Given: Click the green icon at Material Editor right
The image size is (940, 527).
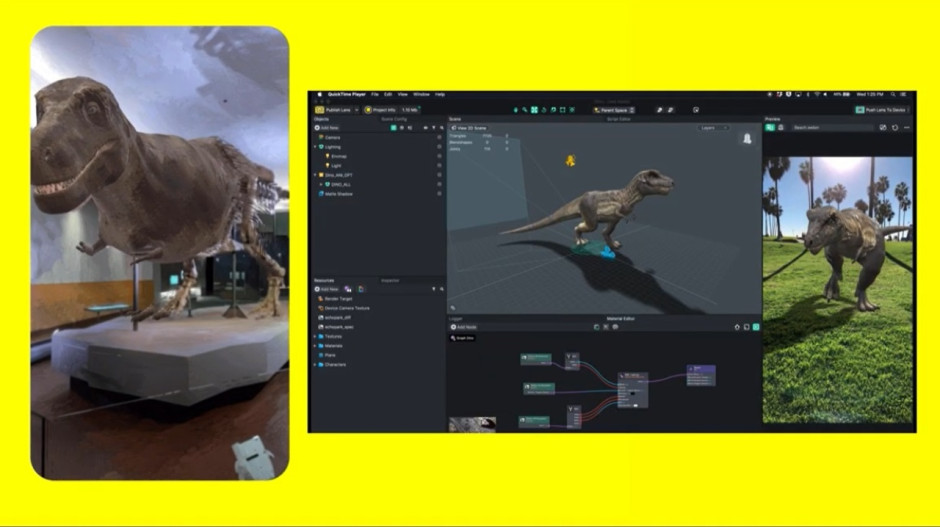Looking at the screenshot, I should (756, 327).
